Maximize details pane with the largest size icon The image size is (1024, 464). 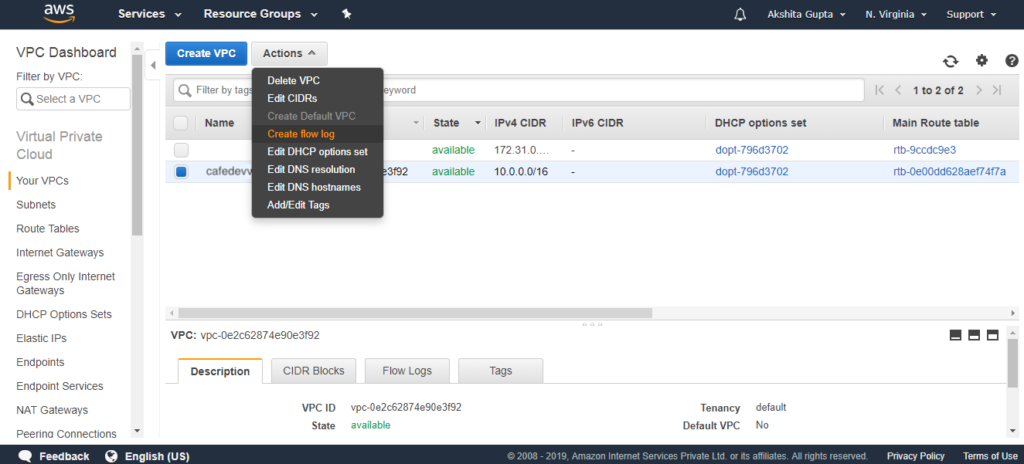click(x=993, y=335)
